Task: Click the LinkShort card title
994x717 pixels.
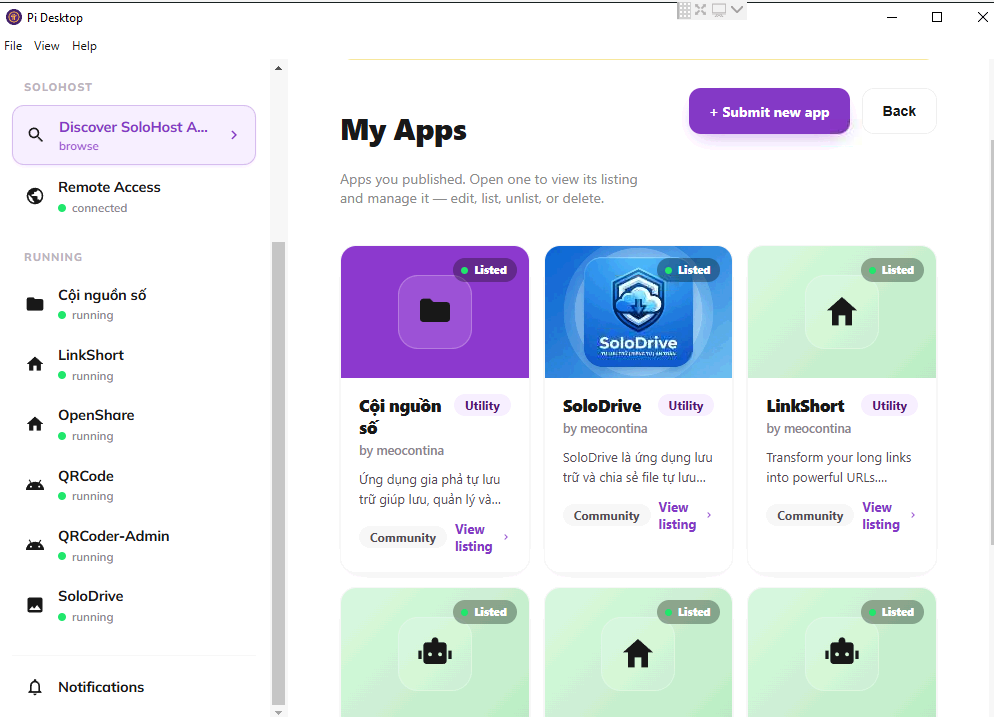Action: tap(805, 406)
